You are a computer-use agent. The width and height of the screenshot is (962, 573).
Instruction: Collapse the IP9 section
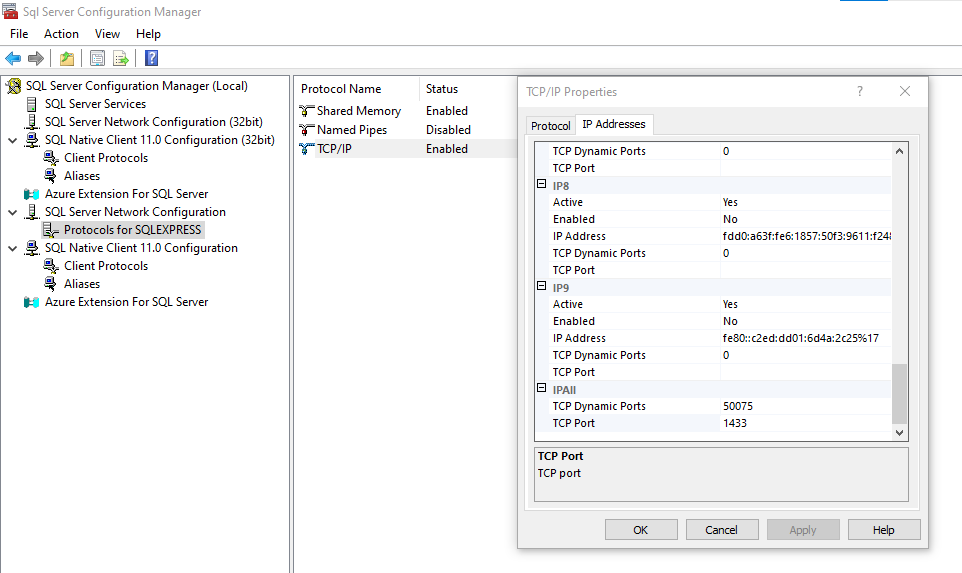point(542,287)
